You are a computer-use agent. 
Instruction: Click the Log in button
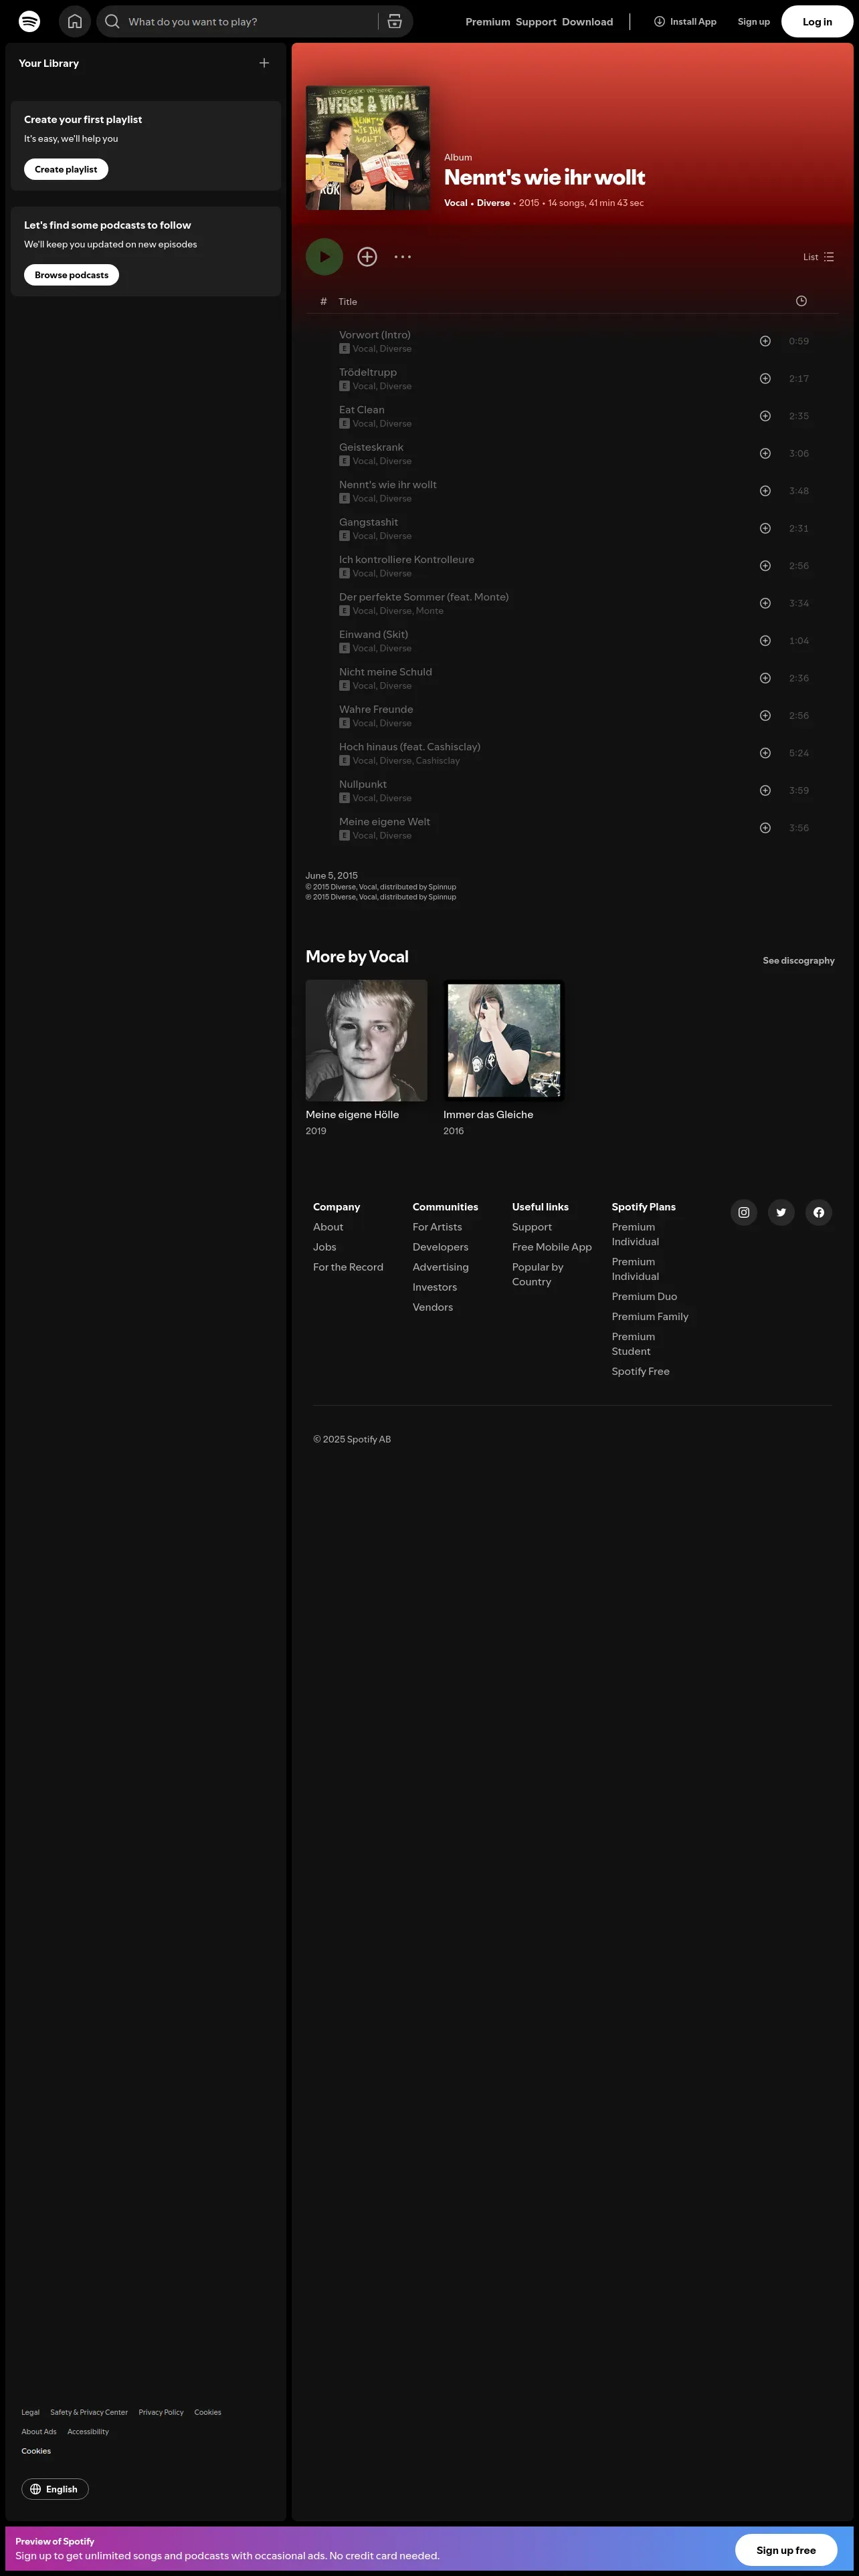point(817,21)
